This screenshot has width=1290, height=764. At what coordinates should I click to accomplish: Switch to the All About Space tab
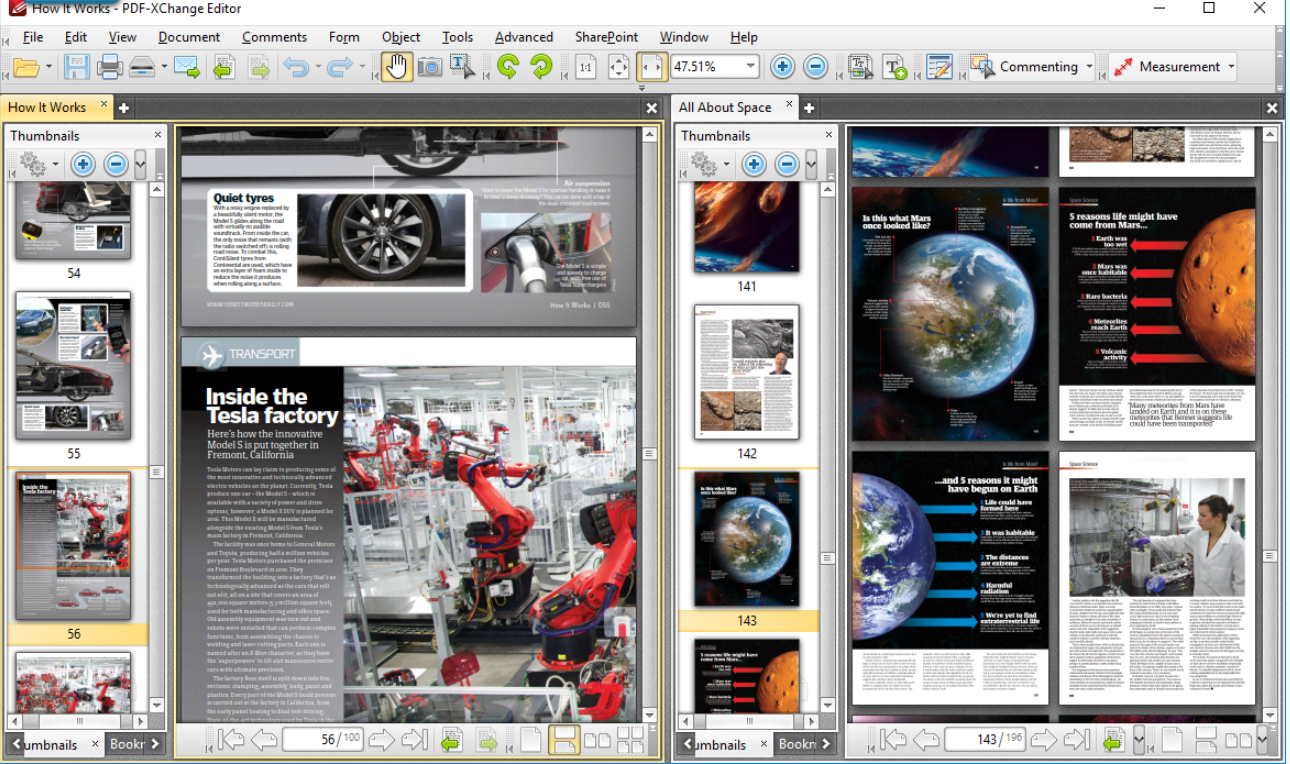(x=725, y=107)
